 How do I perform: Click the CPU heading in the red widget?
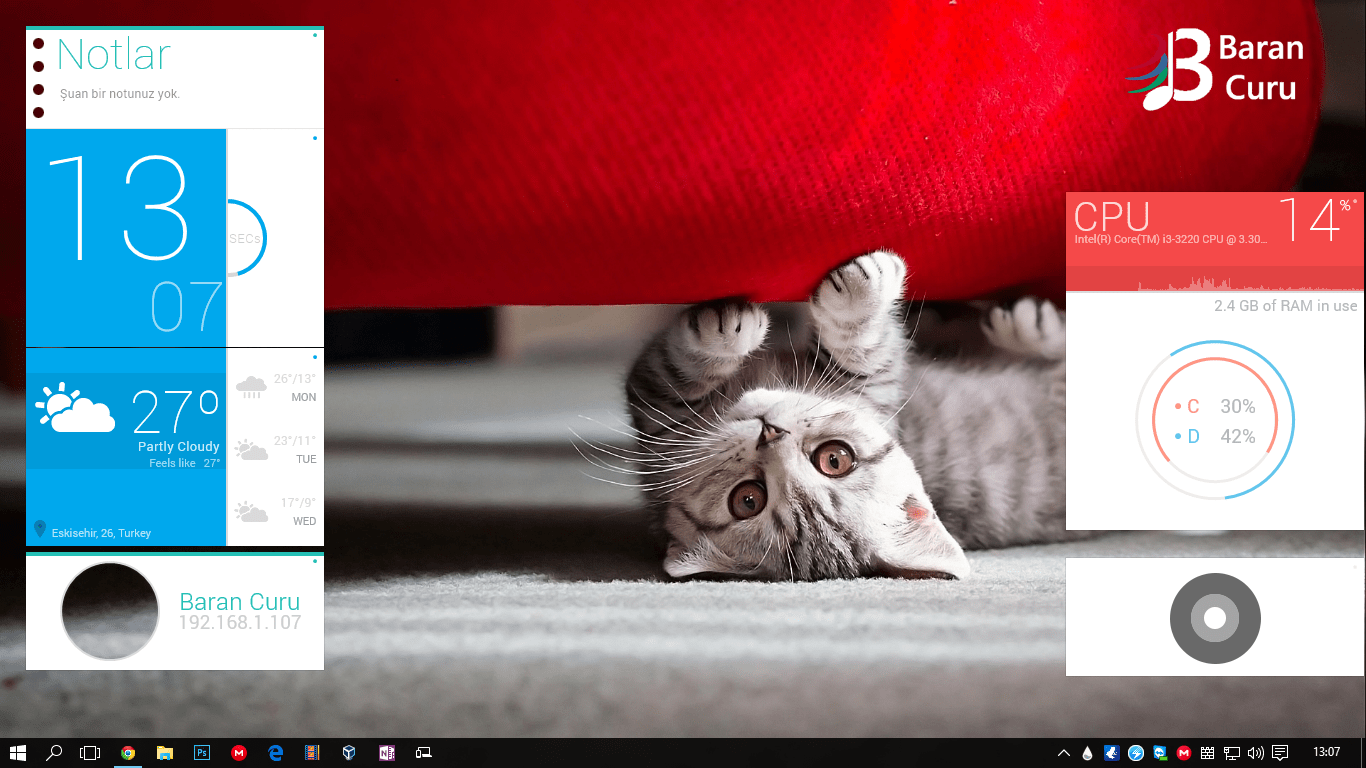tap(1112, 216)
